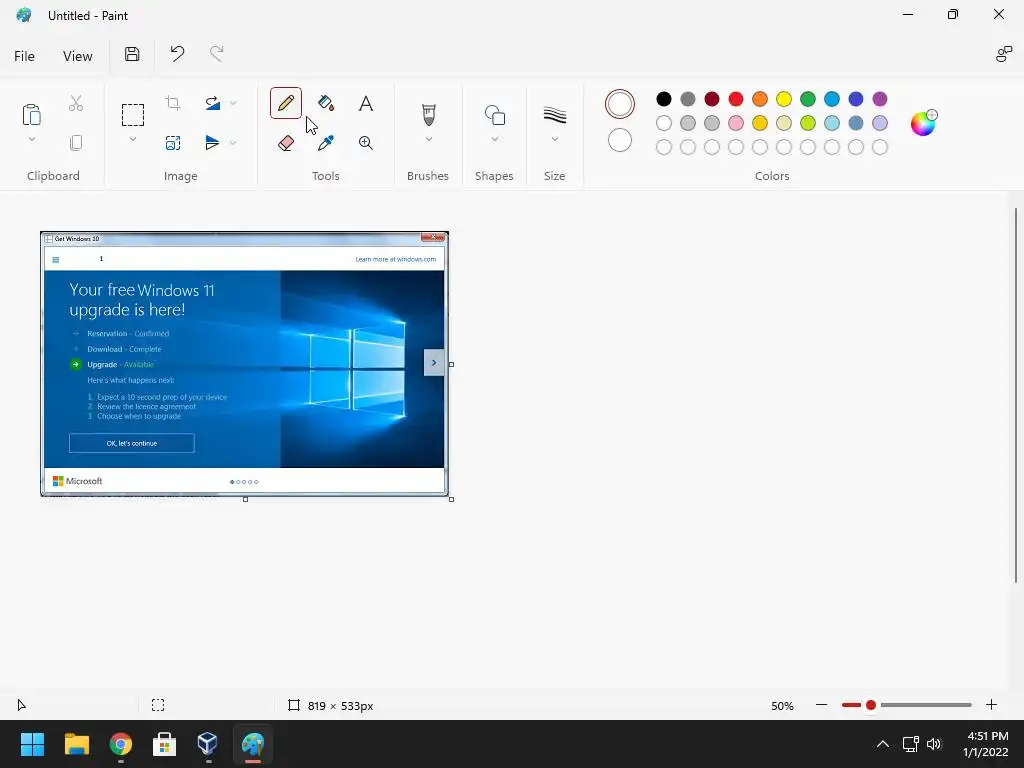Pick the black color swatch

(664, 99)
